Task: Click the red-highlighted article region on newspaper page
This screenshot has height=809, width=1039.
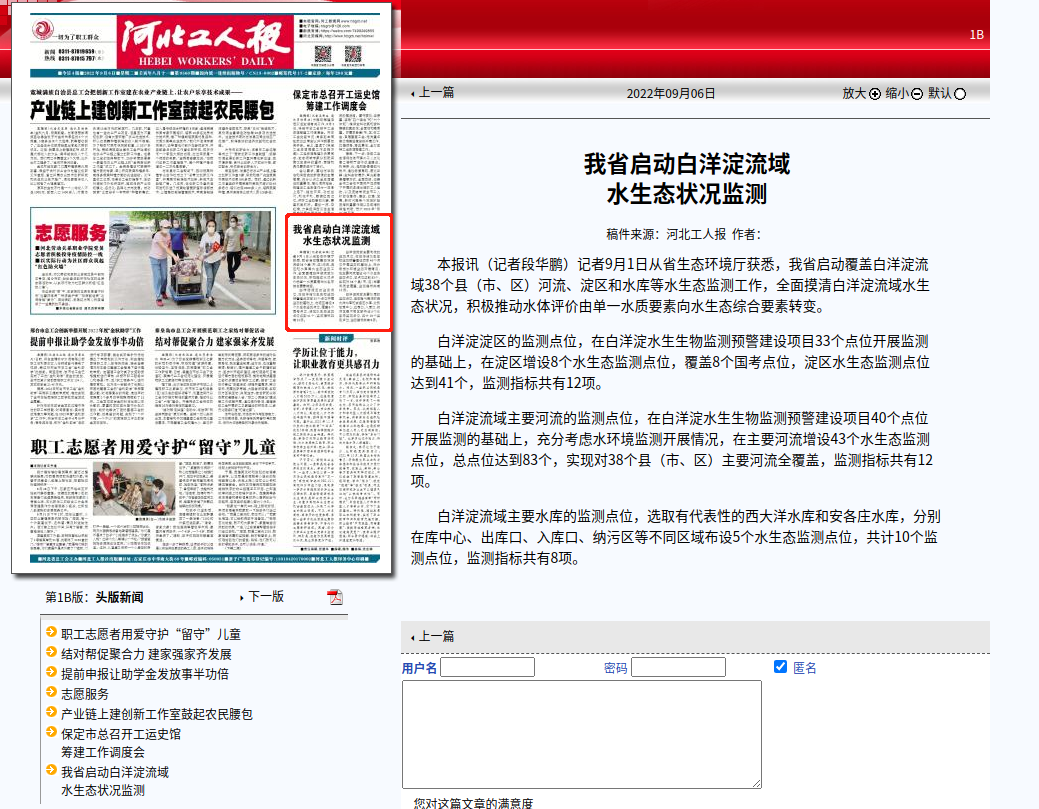Action: pos(338,272)
